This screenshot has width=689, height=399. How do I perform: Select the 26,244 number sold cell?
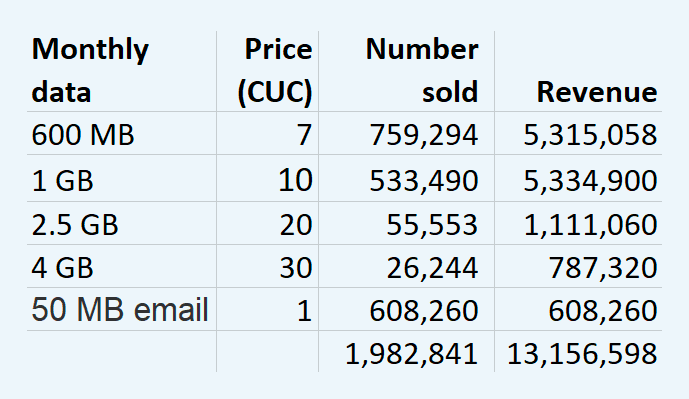(x=406, y=266)
